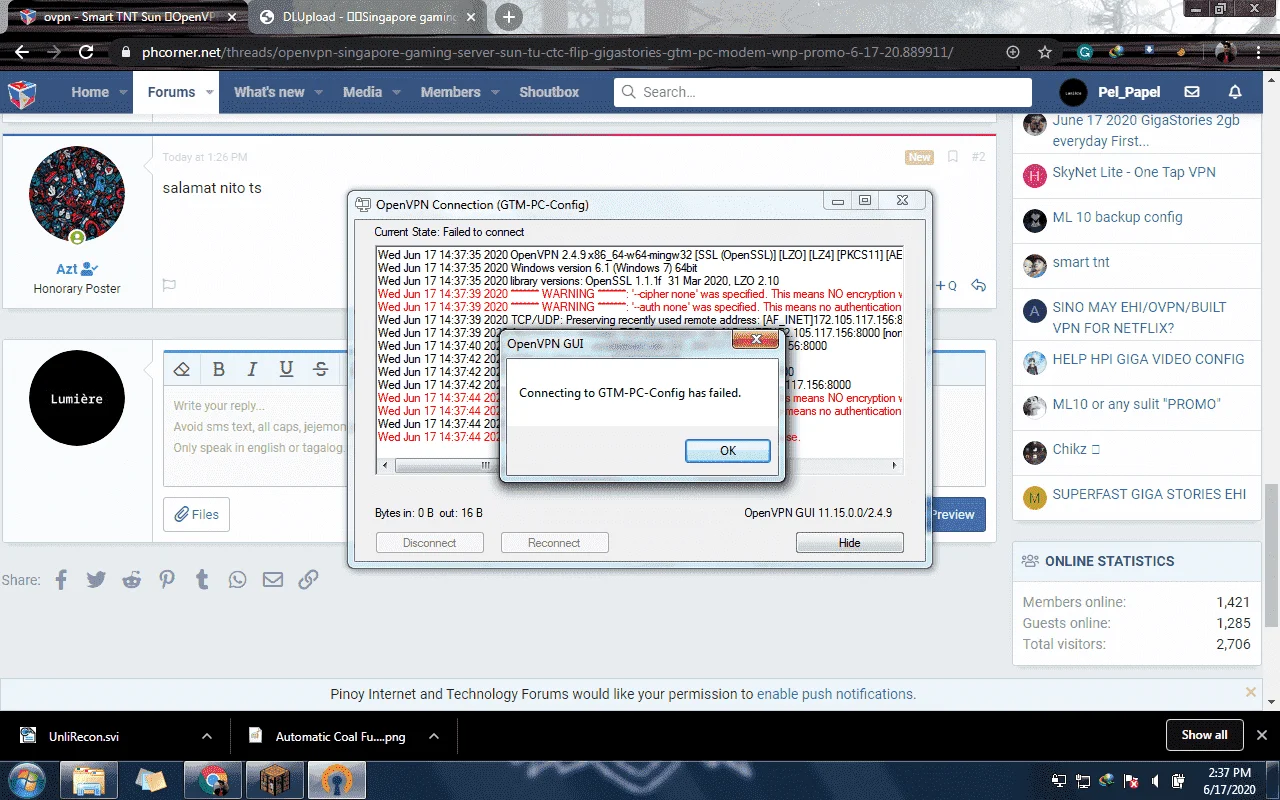The width and height of the screenshot is (1280, 800).
Task: Share the thread on Facebook
Action: (x=61, y=579)
